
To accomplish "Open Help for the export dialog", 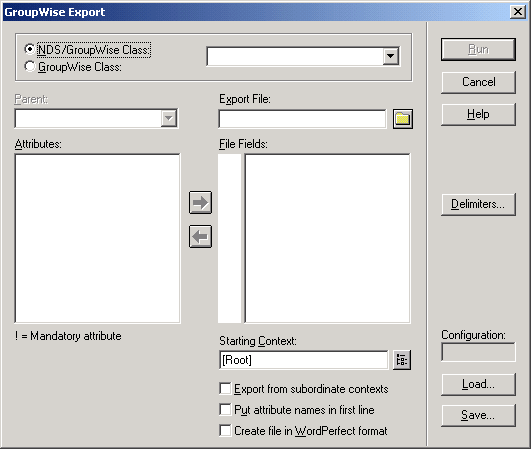I will 478,114.
